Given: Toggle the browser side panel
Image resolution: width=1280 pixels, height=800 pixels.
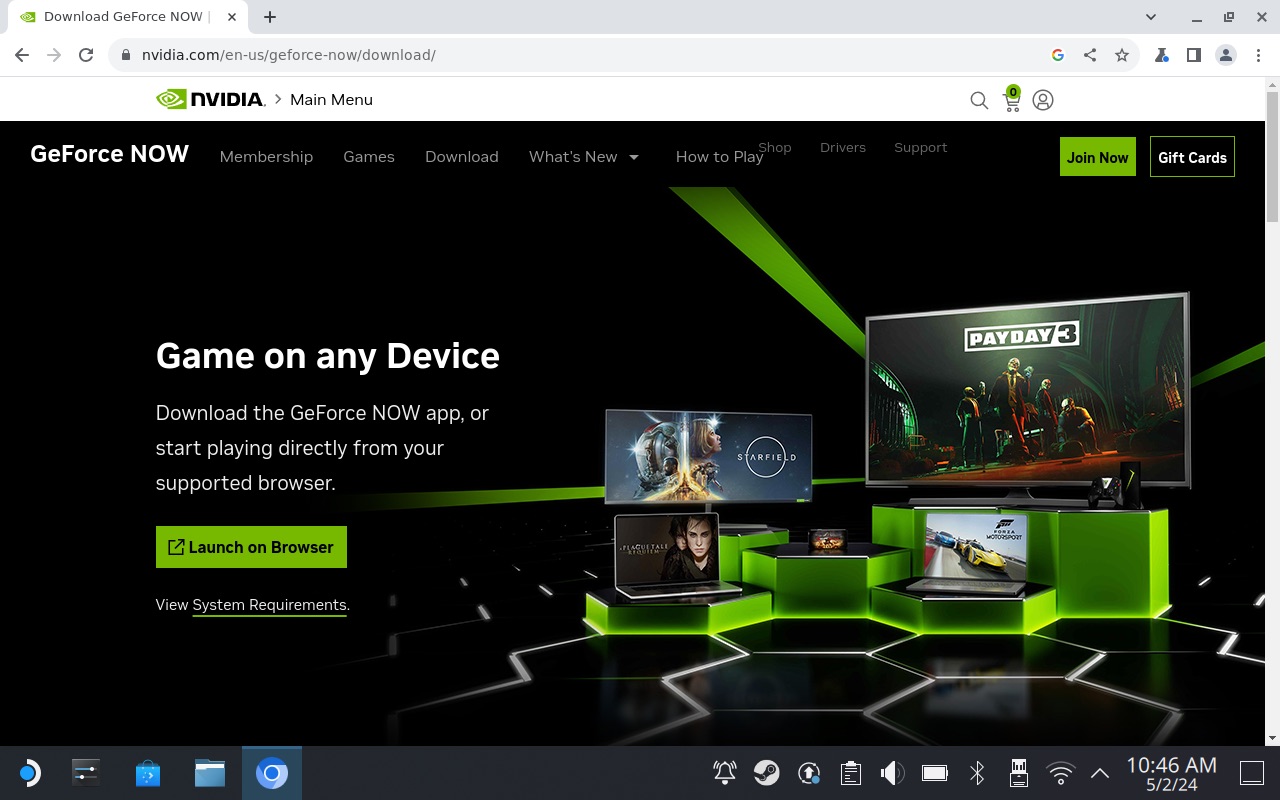Looking at the screenshot, I should tap(1194, 55).
